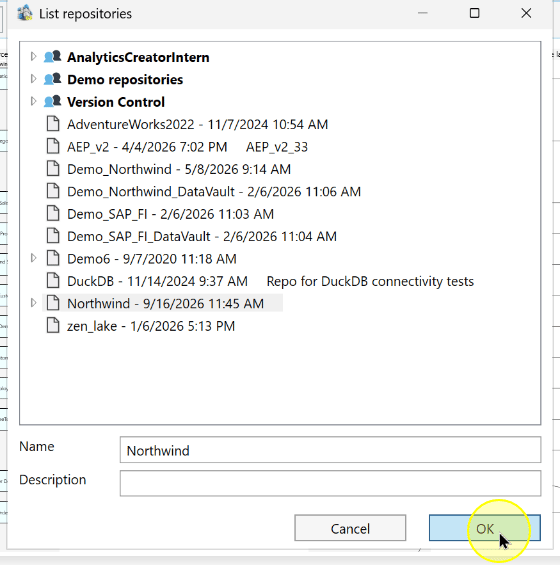Click the Demo_SAP_FI 11:03 AM file icon
Viewport: 560px width, 565px height.
[53, 214]
